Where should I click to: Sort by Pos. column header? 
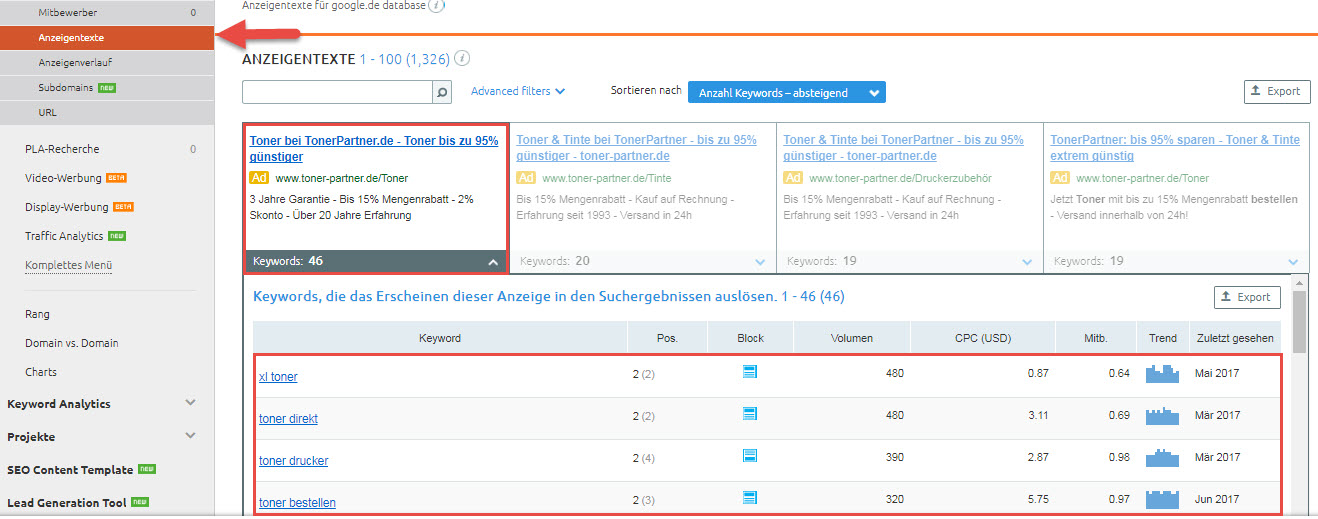point(667,338)
